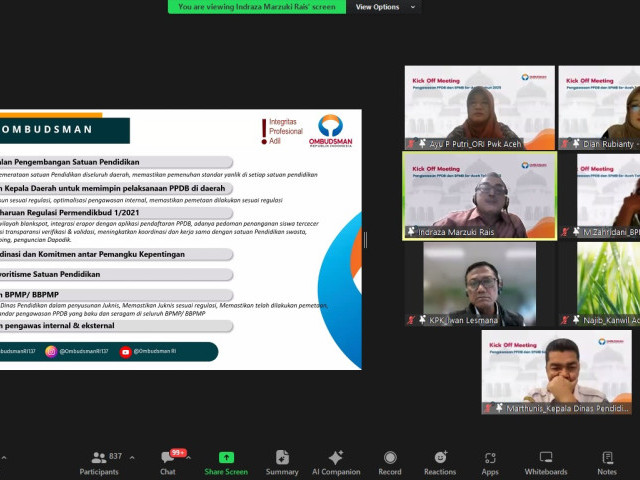The image size is (640, 480).
Task: Open the Participants panel
Action: point(99,462)
